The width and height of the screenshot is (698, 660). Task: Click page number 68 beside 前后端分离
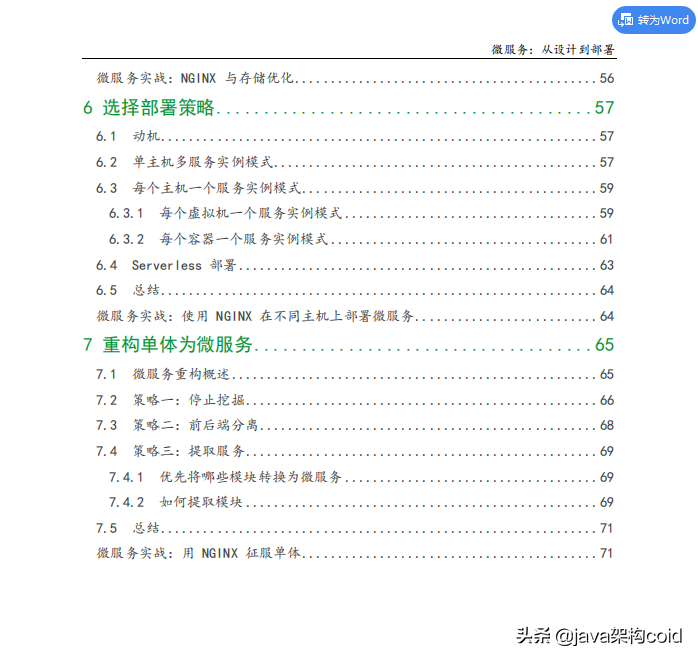607,425
